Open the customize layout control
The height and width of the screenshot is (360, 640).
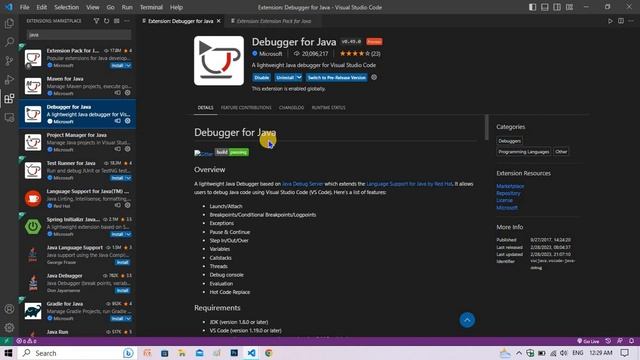click(x=569, y=7)
